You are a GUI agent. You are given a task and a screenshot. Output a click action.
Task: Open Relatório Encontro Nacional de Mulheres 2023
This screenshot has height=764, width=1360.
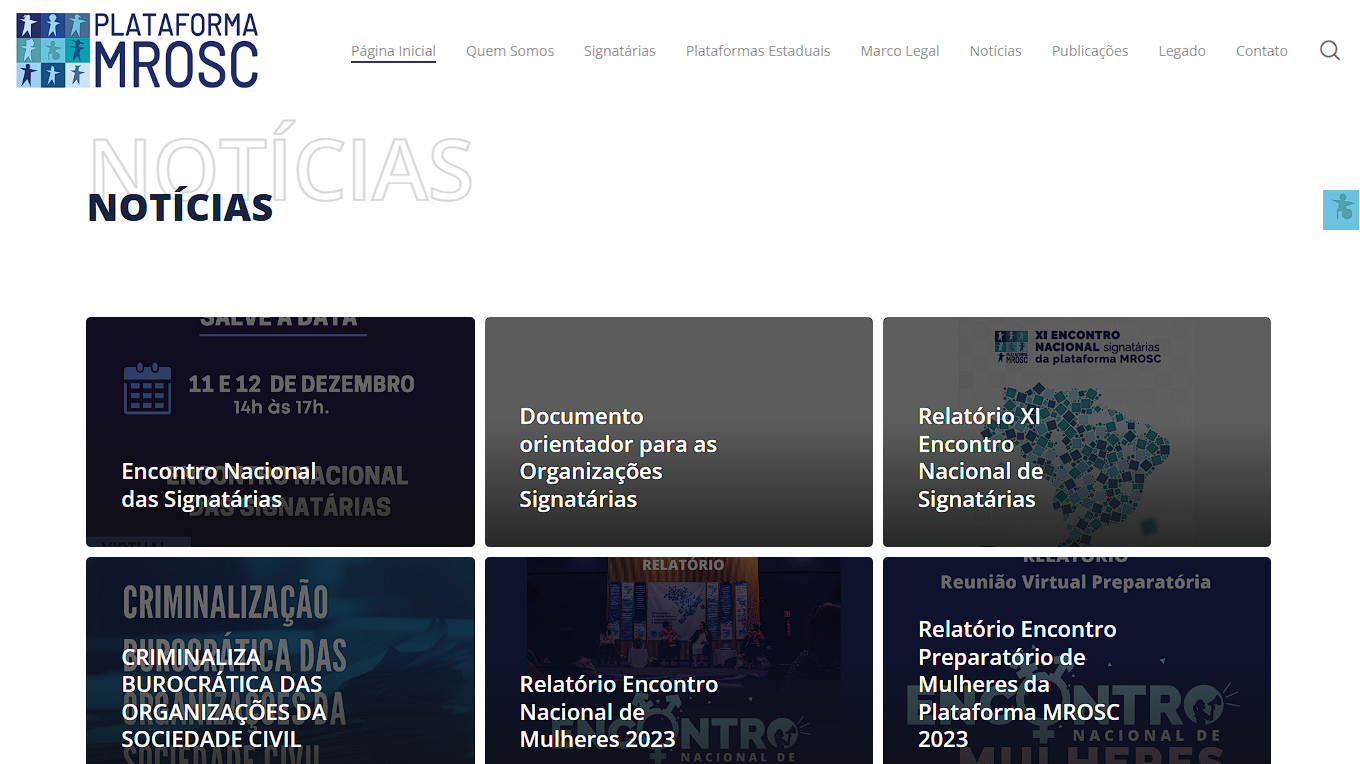coord(679,660)
